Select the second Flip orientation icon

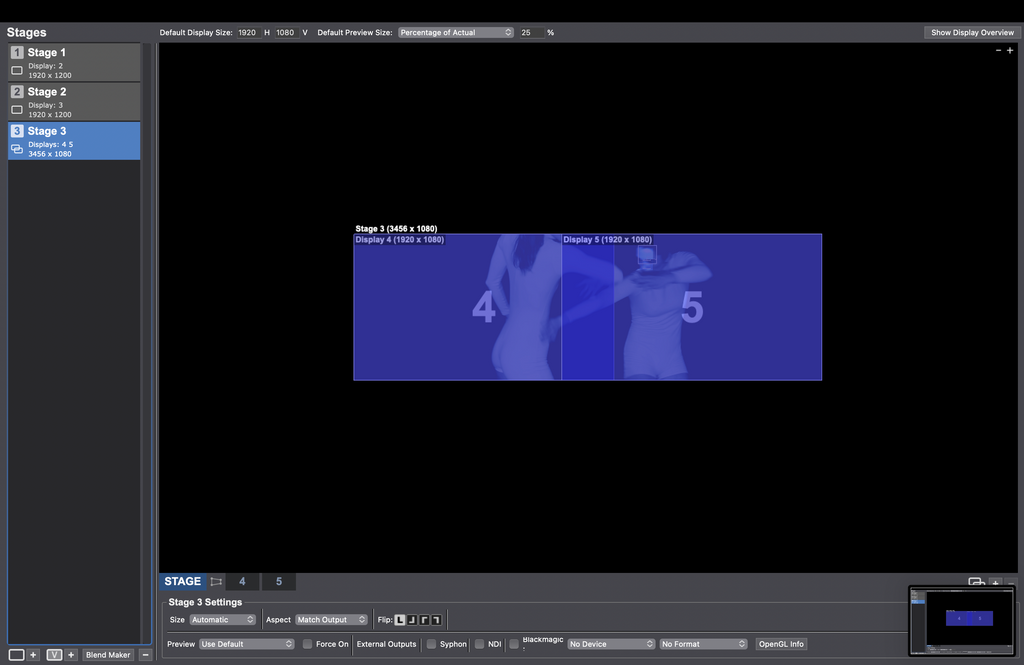[x=413, y=620]
